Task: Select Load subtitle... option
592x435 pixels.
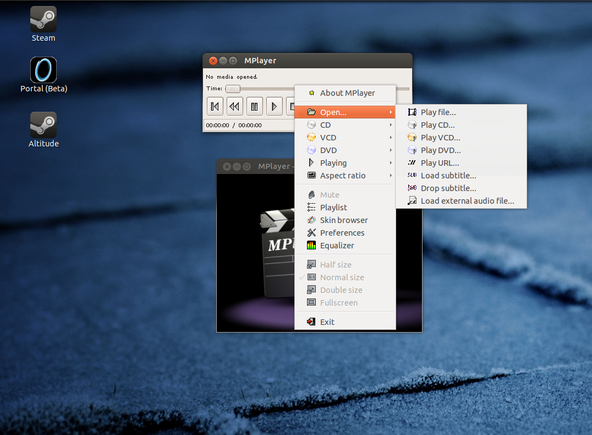Action: tap(461, 176)
